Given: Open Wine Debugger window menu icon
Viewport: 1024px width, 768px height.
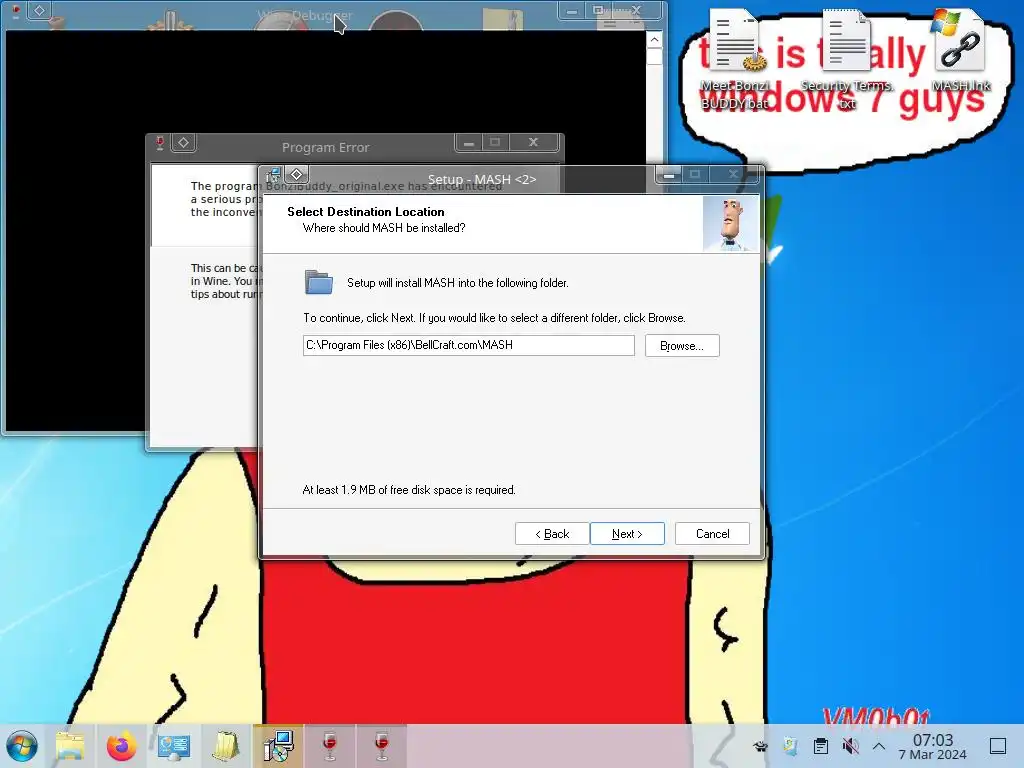Looking at the screenshot, I should point(16,10).
